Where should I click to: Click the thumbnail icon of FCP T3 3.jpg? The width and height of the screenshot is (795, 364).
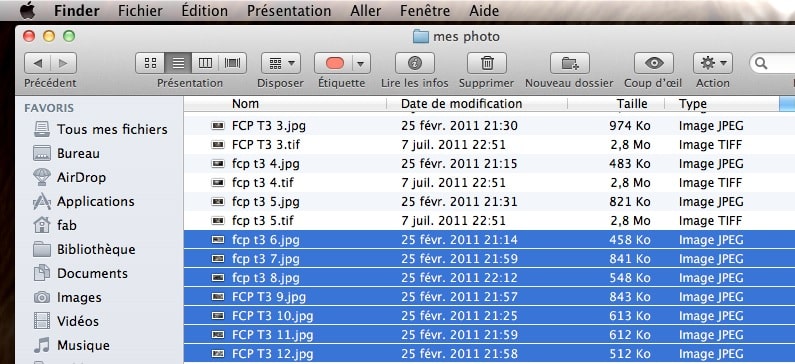(x=218, y=126)
